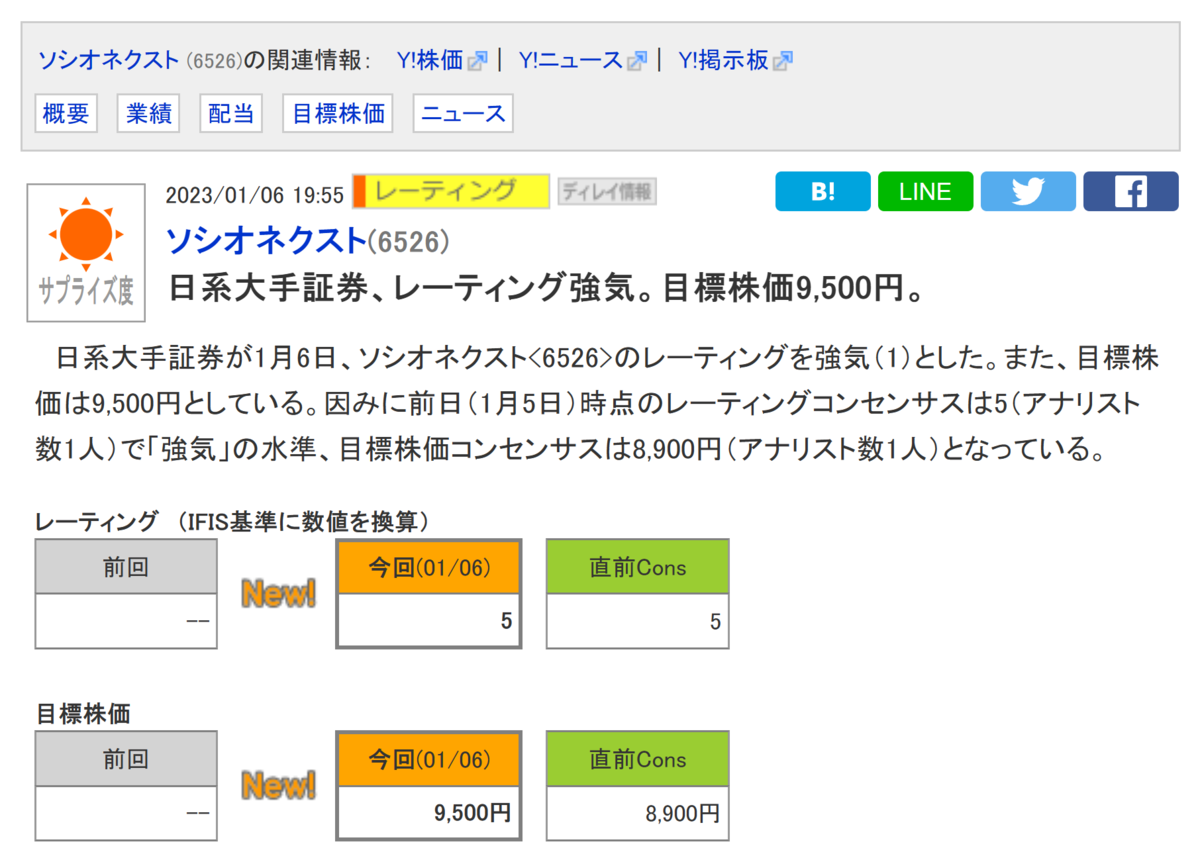Open the 業績 tab
This screenshot has width=1200, height=856.
click(149, 113)
